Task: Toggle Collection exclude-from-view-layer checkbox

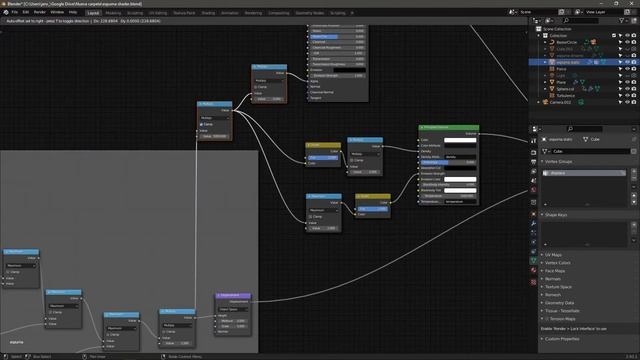Action: tap(614, 36)
